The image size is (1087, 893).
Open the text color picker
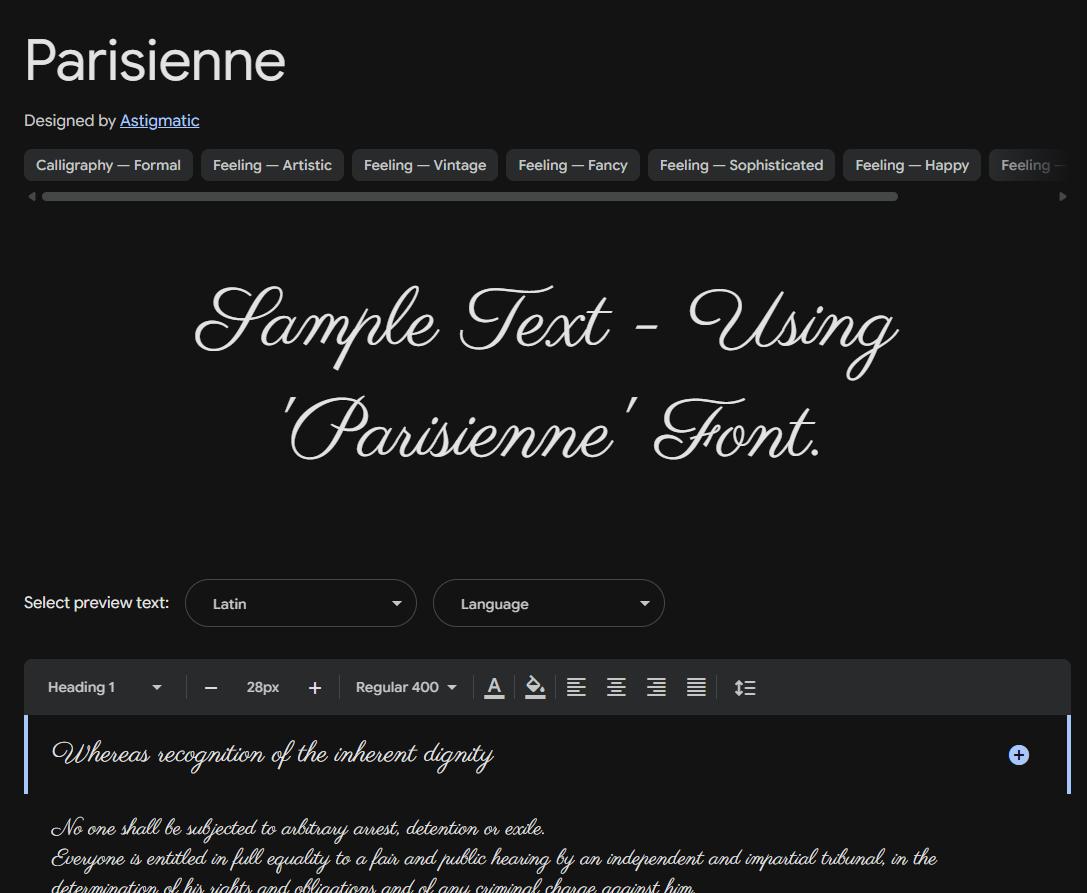[x=494, y=688]
